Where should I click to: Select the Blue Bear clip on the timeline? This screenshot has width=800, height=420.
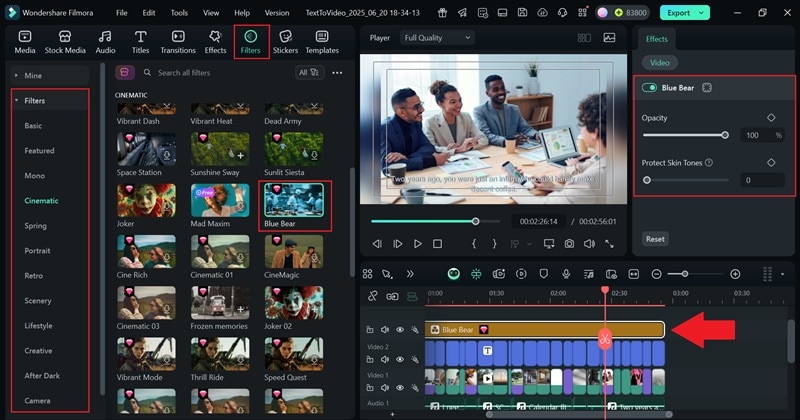(x=544, y=330)
